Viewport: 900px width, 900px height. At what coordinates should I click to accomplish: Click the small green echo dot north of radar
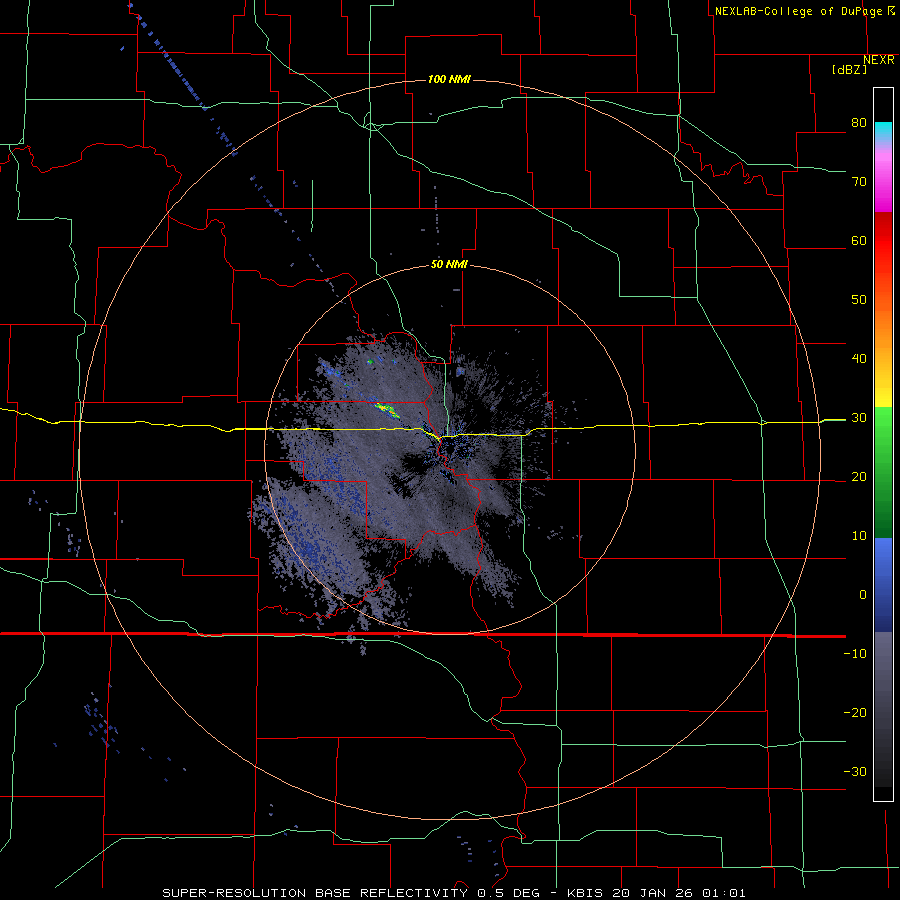(370, 362)
